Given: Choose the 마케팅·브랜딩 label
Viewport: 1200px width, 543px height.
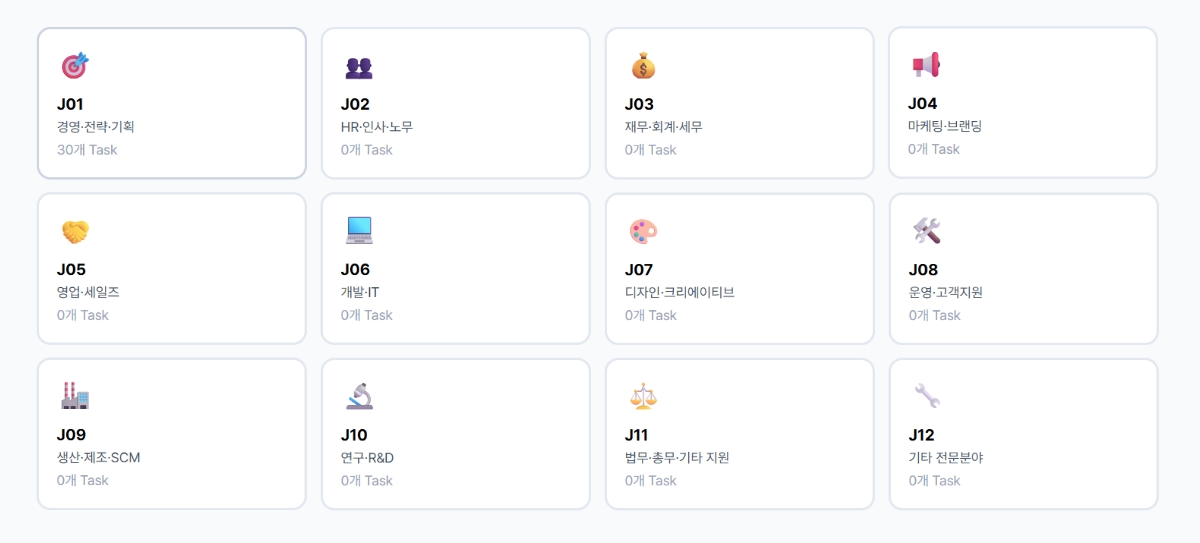Looking at the screenshot, I should click(x=945, y=126).
